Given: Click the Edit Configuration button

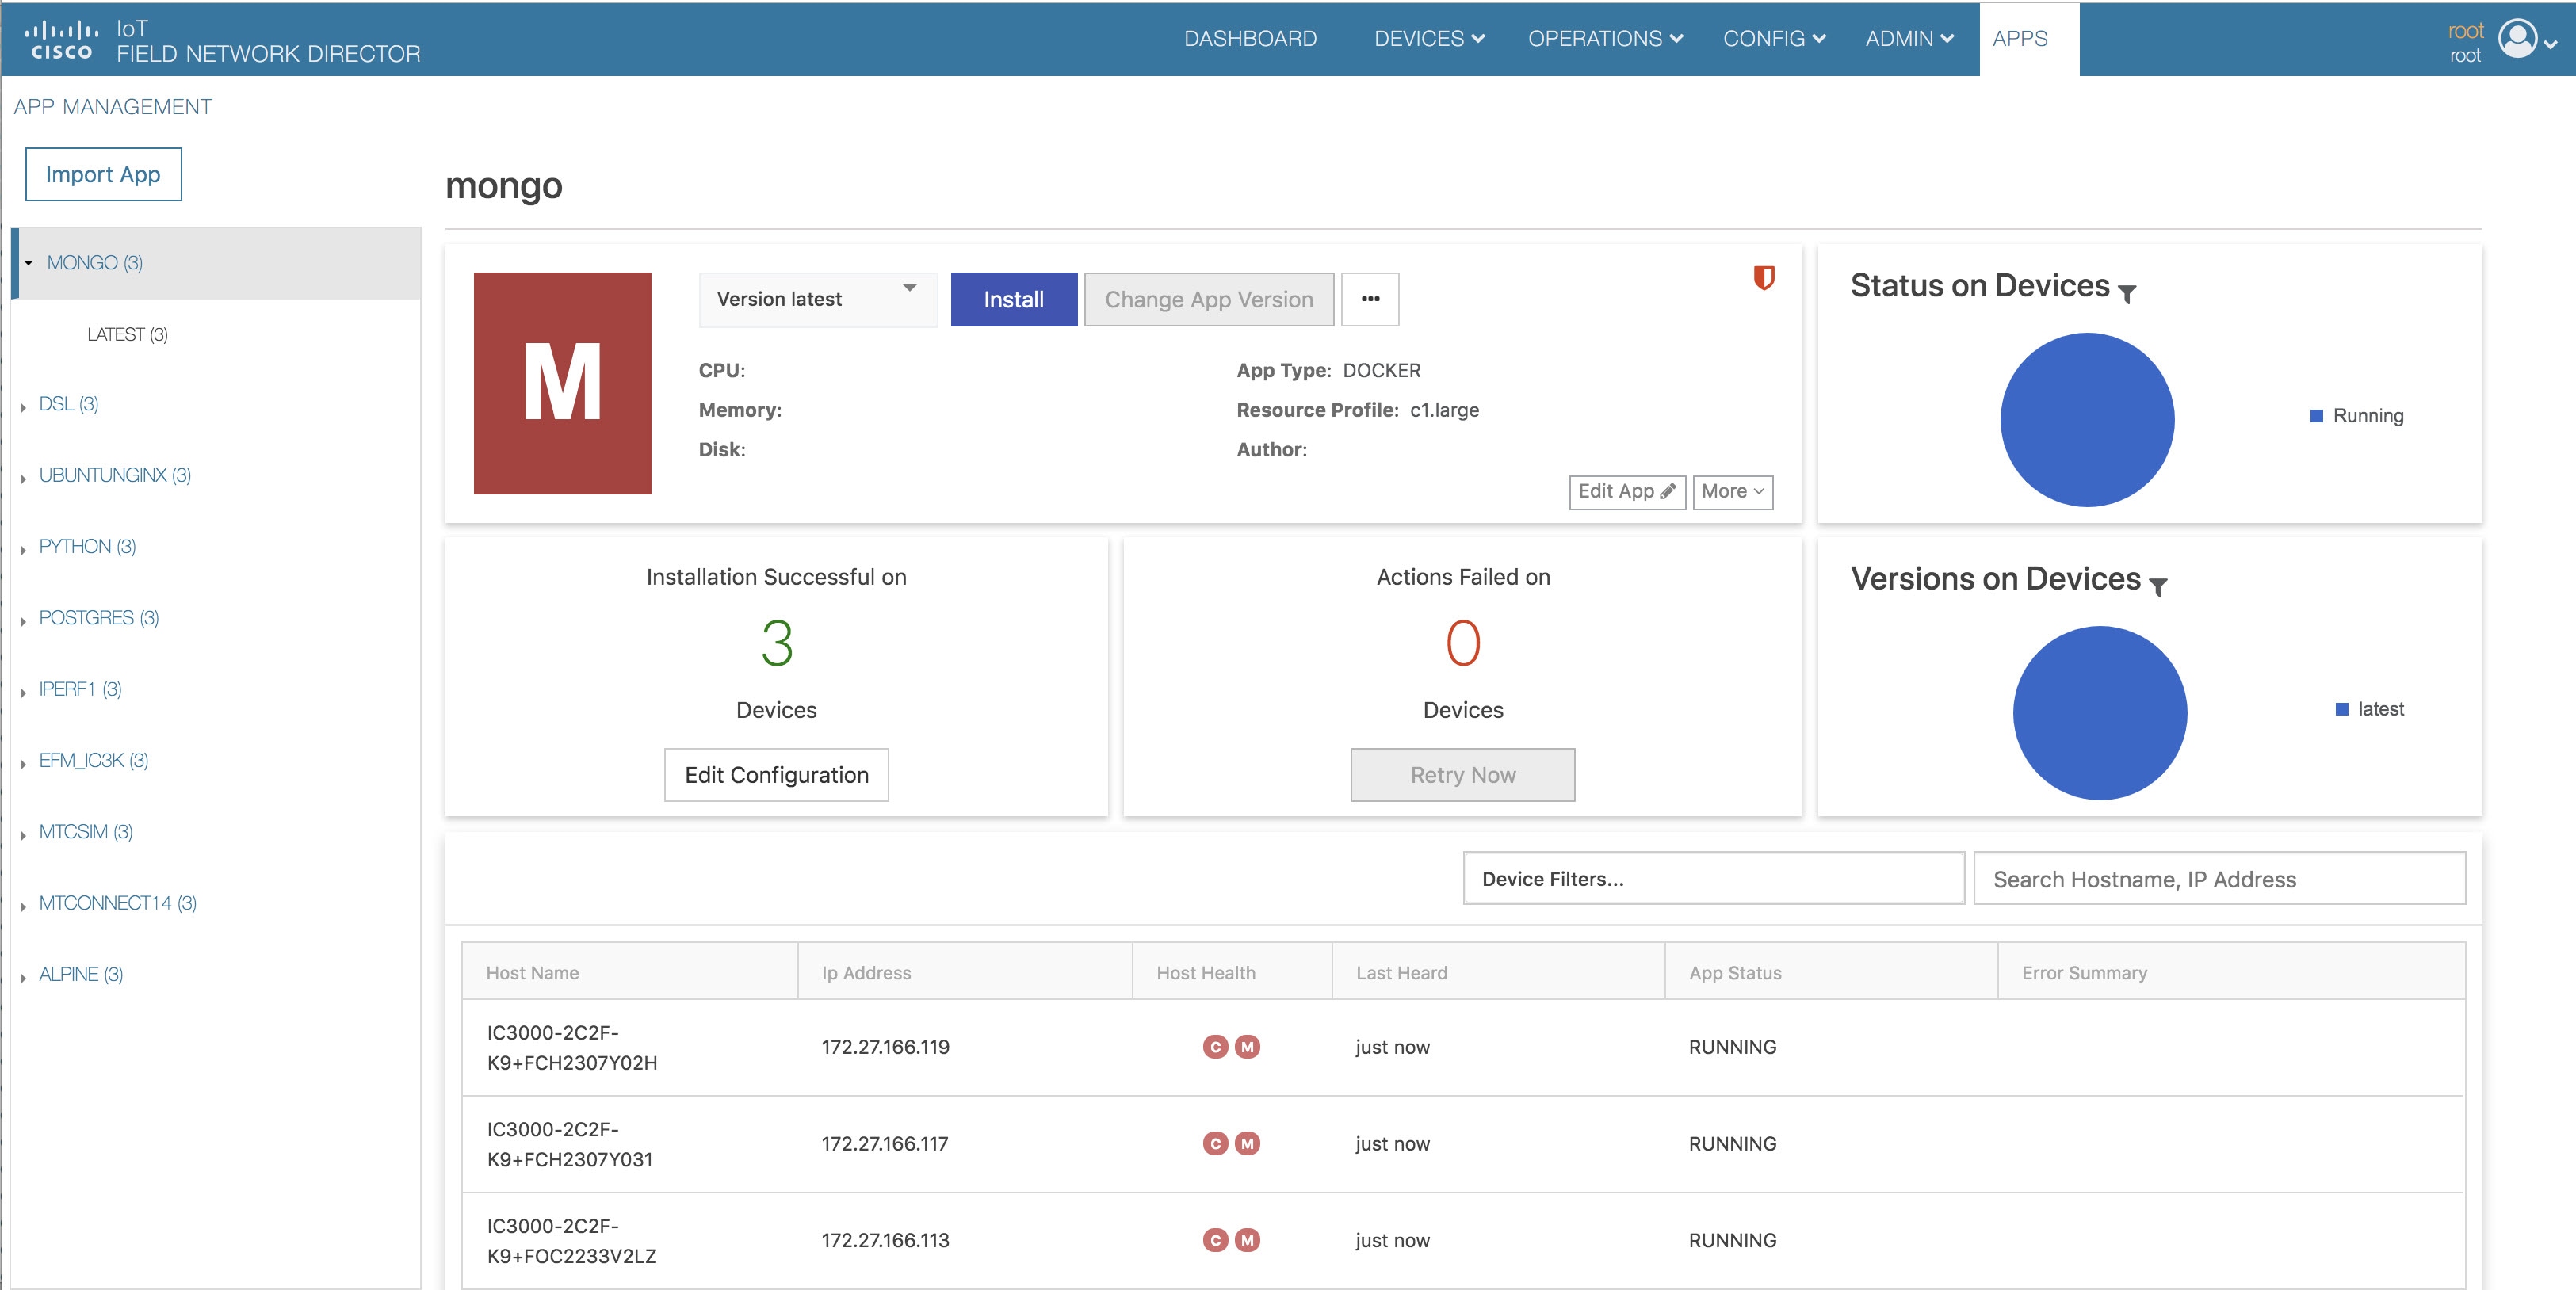Looking at the screenshot, I should click(776, 775).
